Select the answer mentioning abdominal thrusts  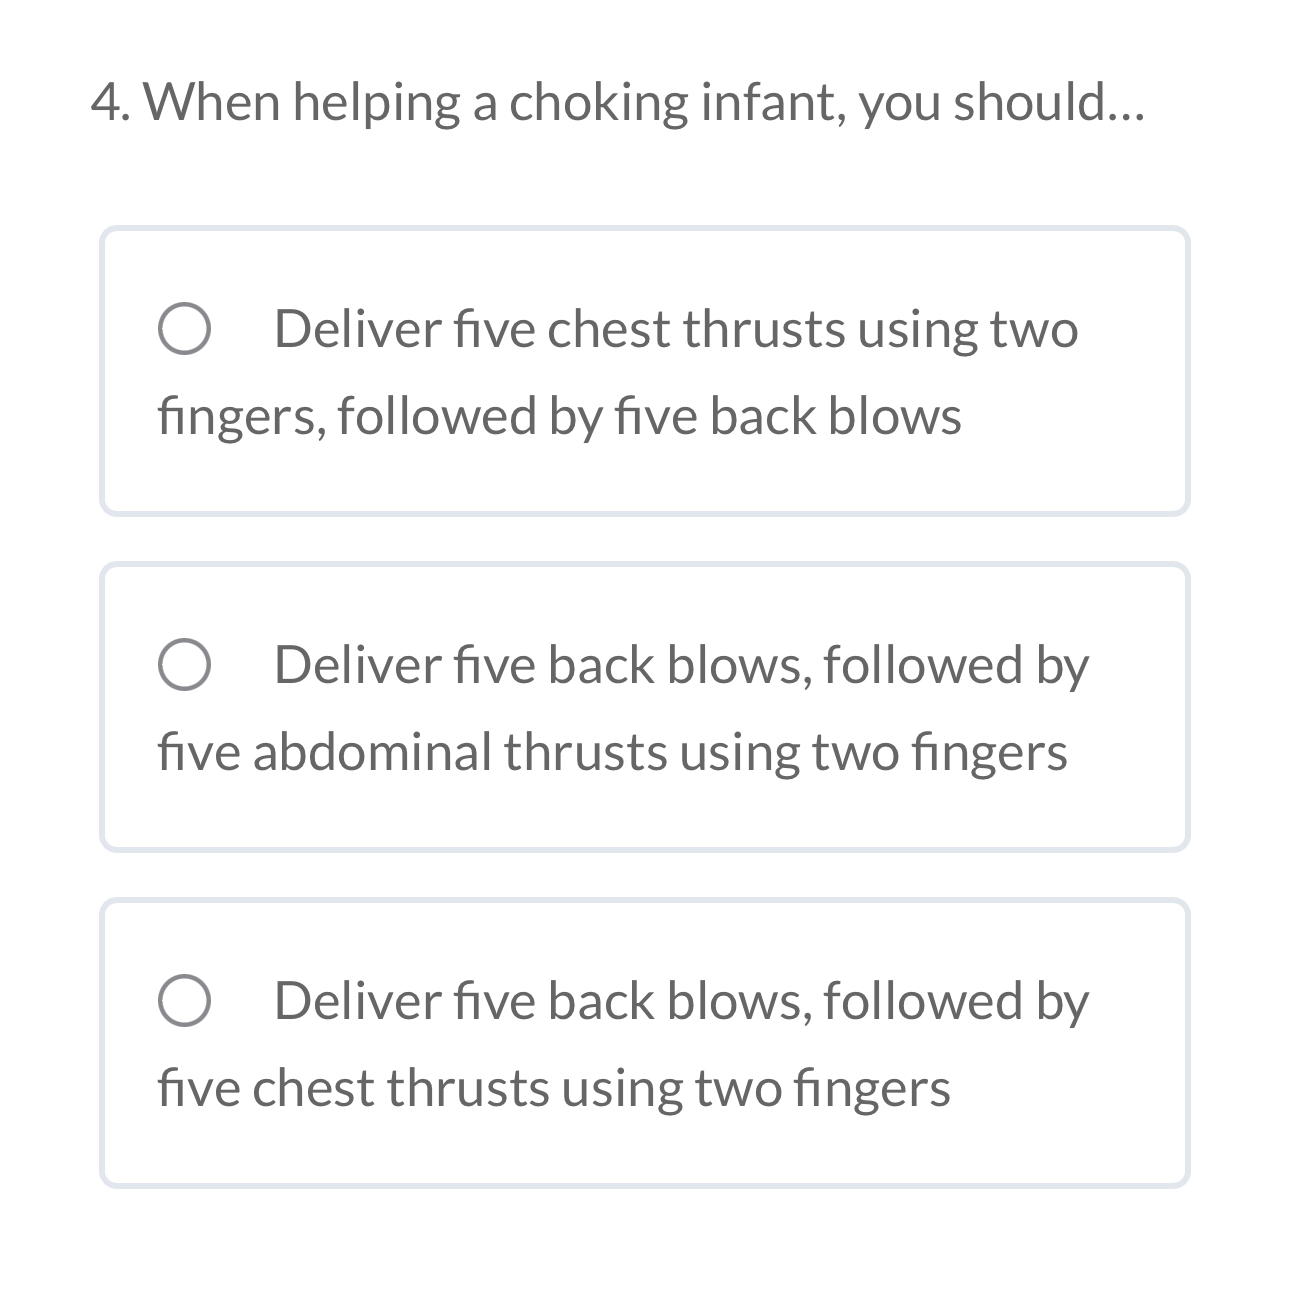(645, 706)
